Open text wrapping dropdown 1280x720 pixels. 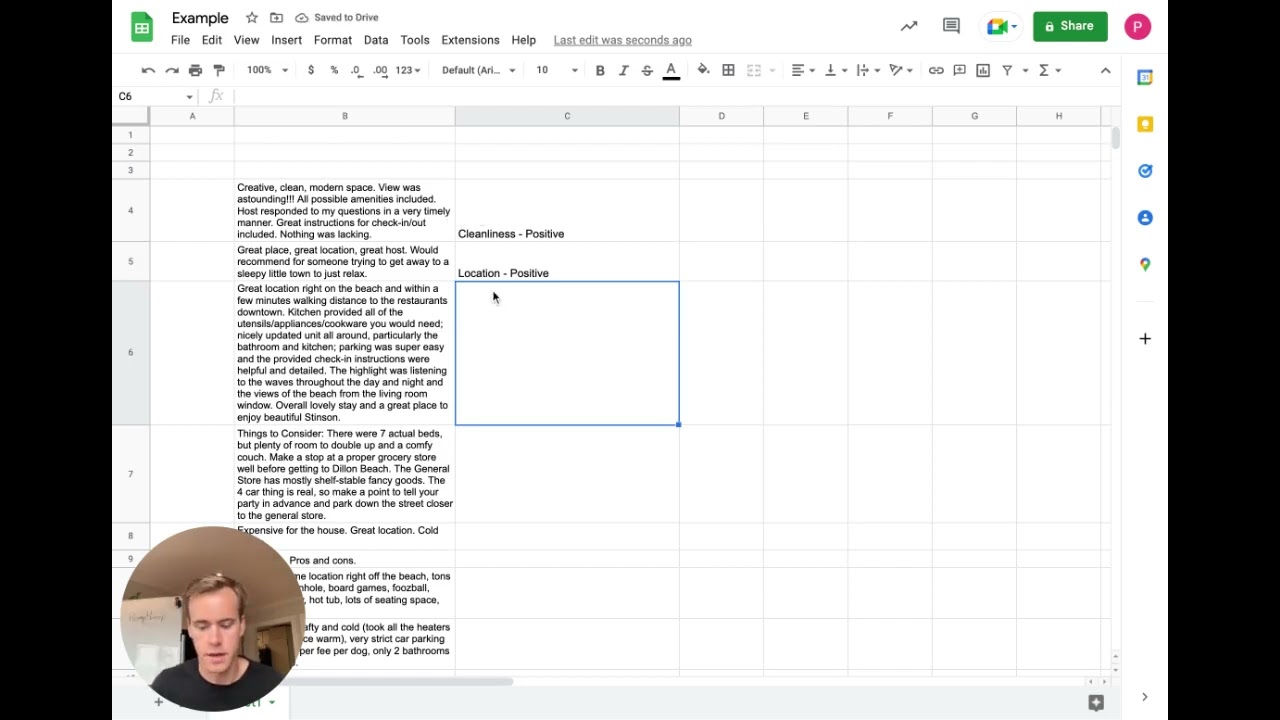coord(868,70)
